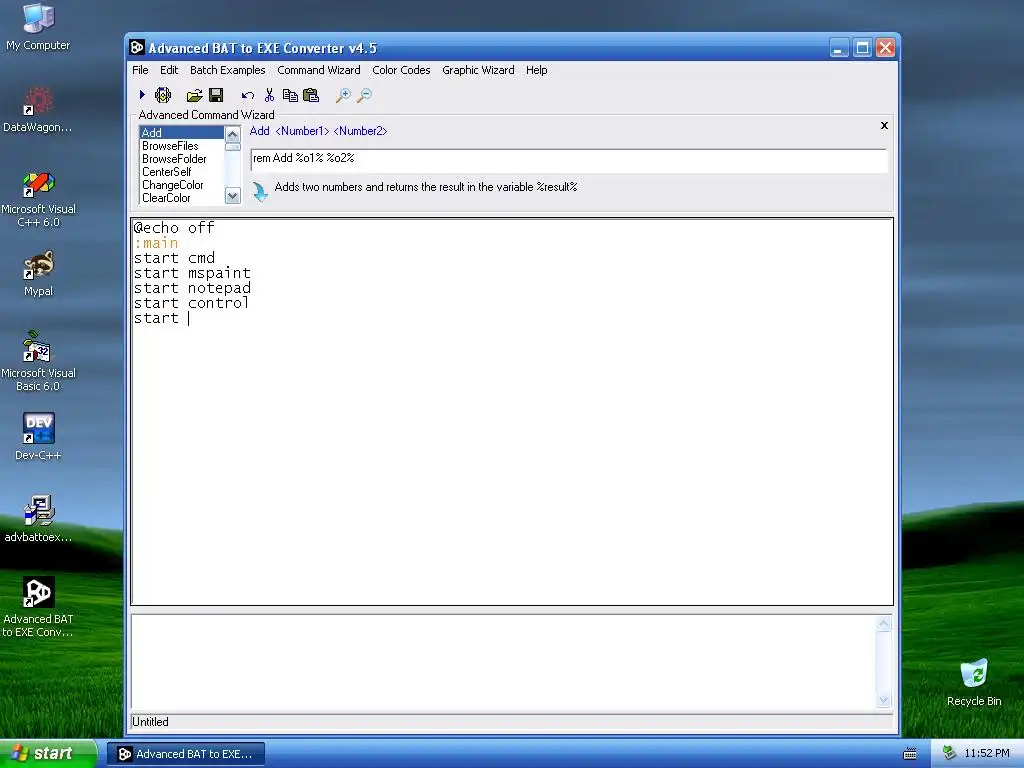Select the My Computer desktop icon
The width and height of the screenshot is (1024, 768).
pos(38,27)
